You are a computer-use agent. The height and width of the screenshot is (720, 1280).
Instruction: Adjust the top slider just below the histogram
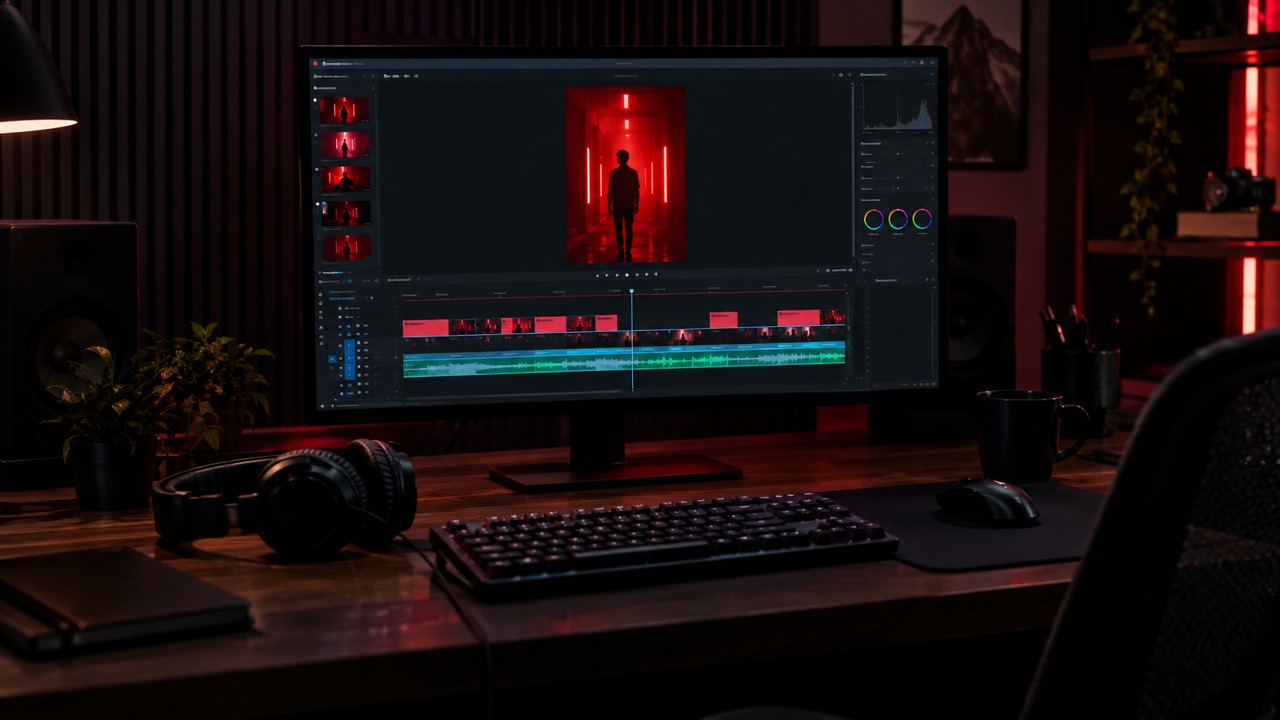tap(897, 154)
